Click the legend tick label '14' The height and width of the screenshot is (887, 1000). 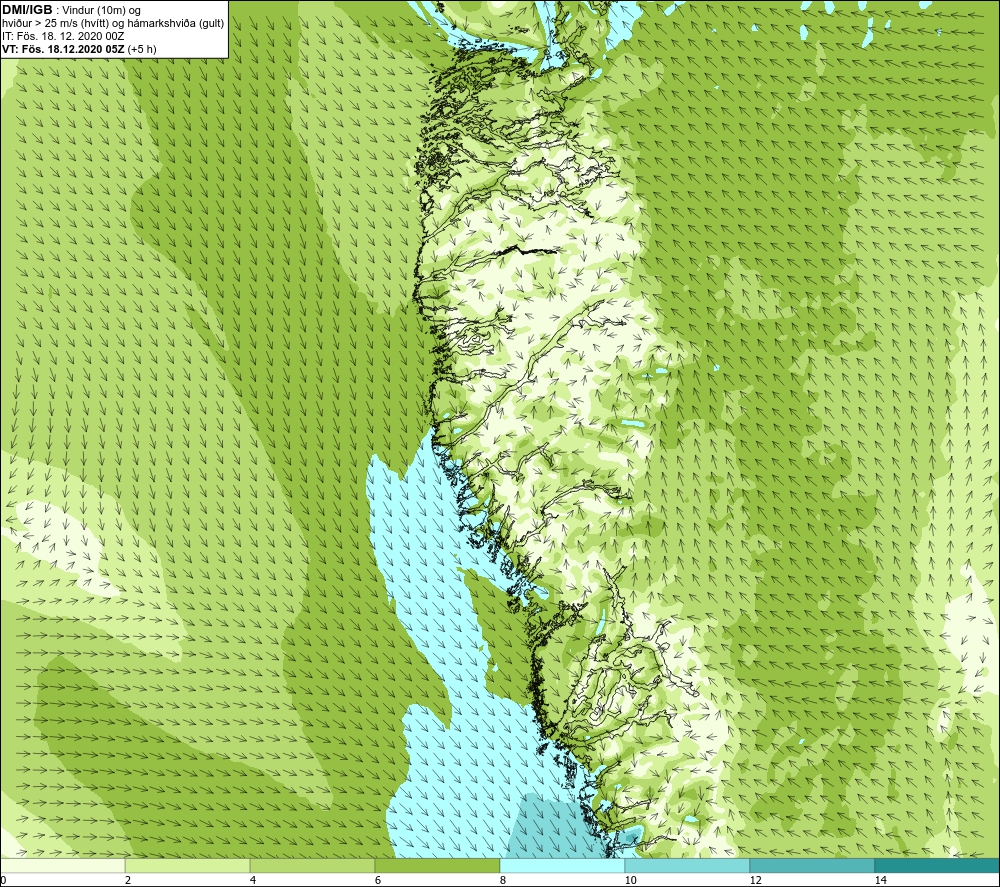pos(880,880)
